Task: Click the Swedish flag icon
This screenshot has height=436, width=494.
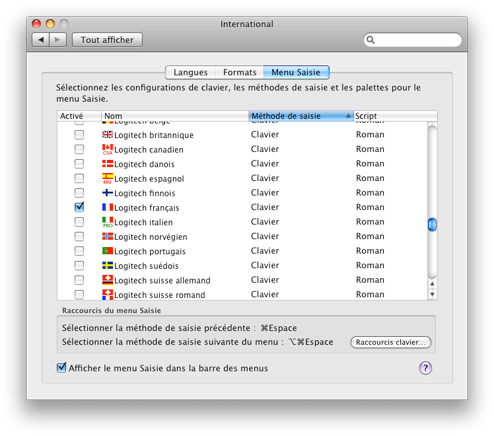Action: 107,265
